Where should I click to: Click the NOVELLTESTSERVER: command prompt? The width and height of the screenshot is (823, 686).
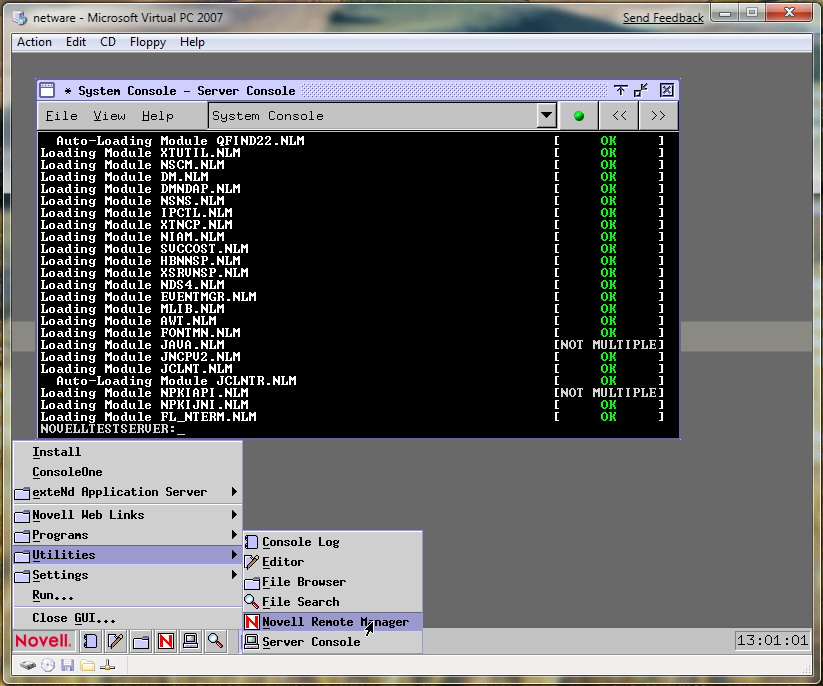tap(113, 429)
